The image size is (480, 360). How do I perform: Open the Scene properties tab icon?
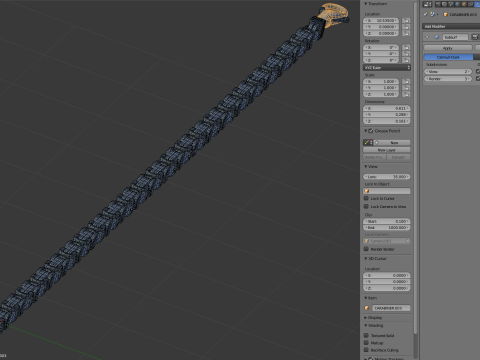click(x=451, y=4)
